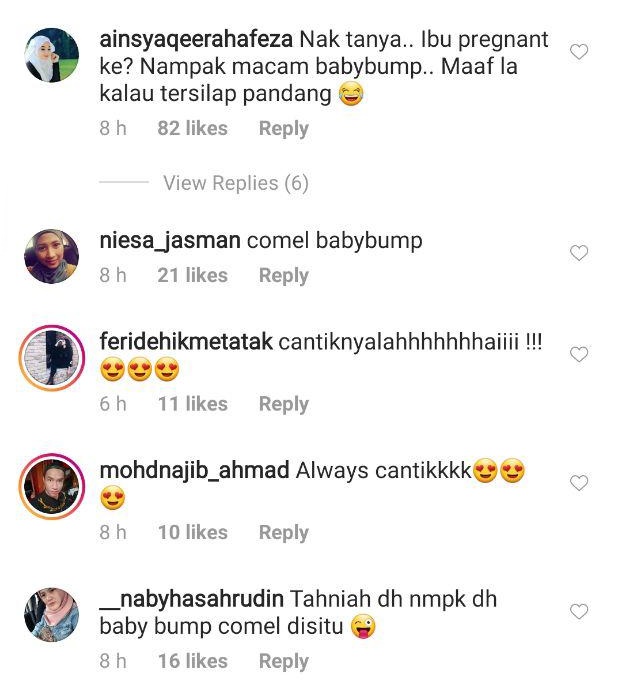Open niesa_jasman's avatar
The width and height of the screenshot is (622, 695).
click(x=51, y=256)
